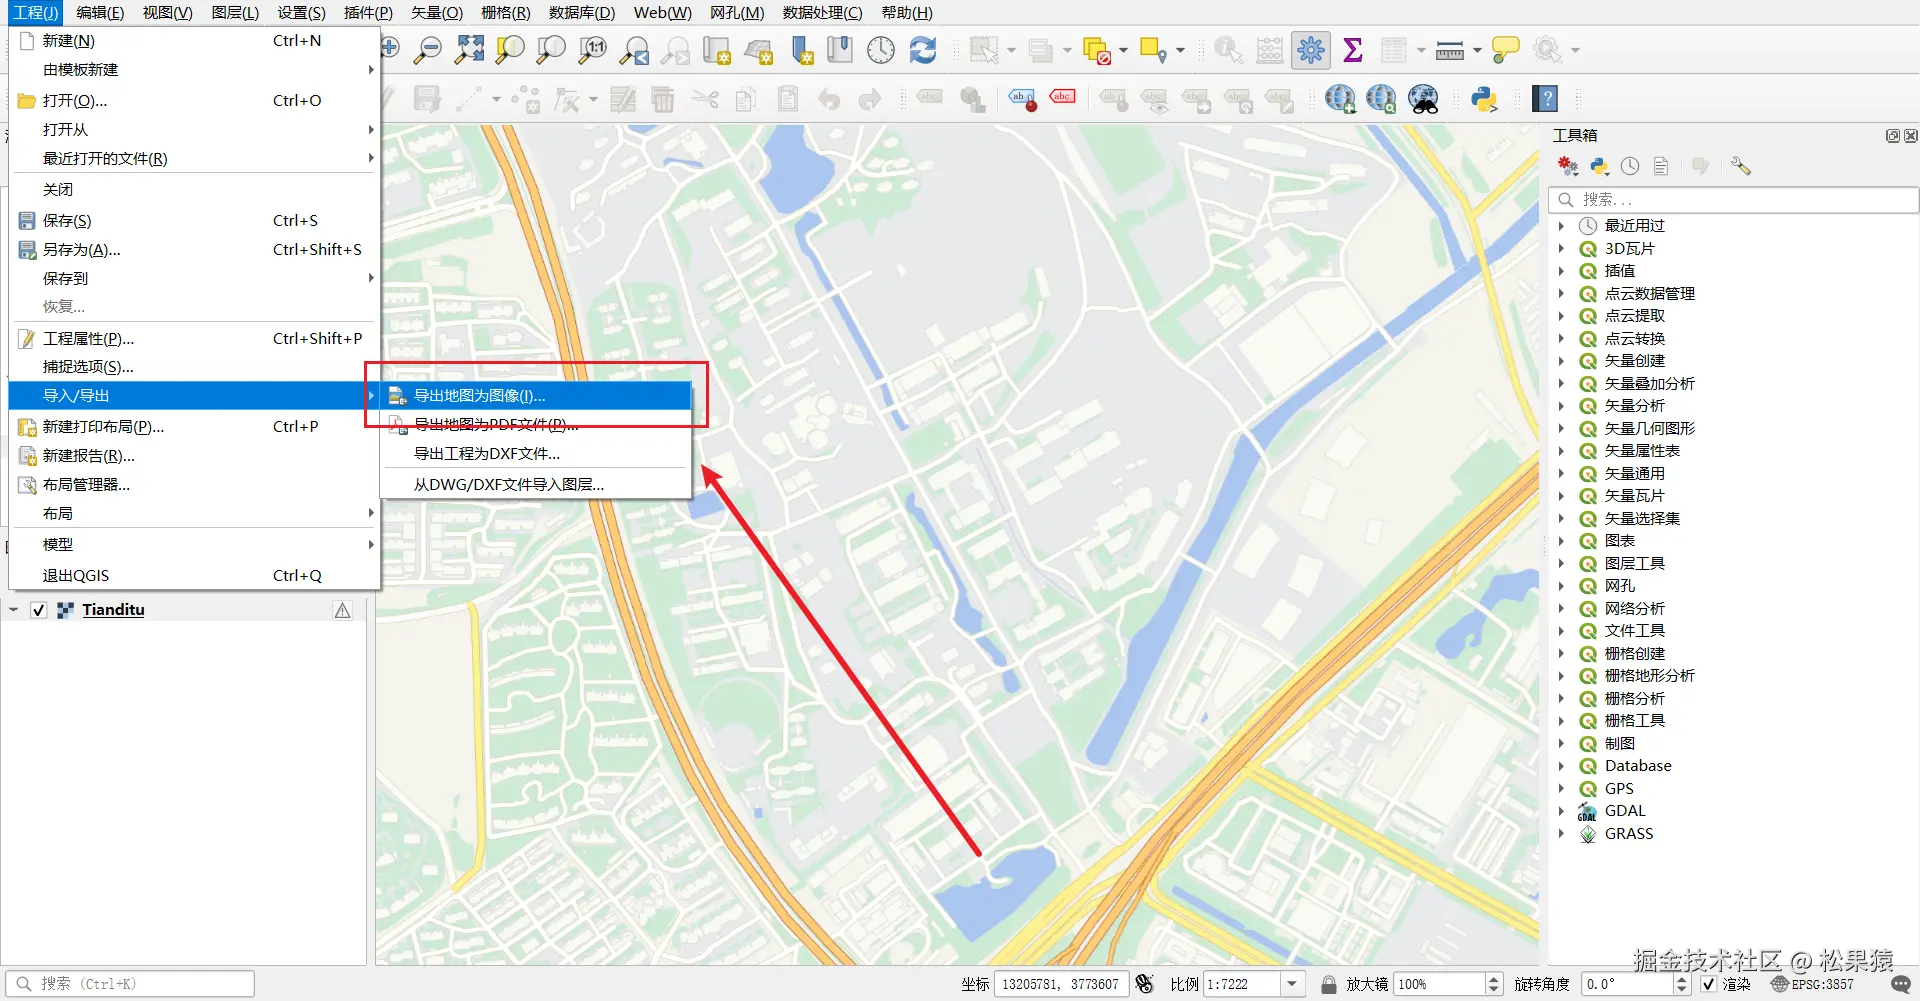The height and width of the screenshot is (1001, 1920).
Task: Collapse the Tianditu layer tree node
Action: (14, 610)
